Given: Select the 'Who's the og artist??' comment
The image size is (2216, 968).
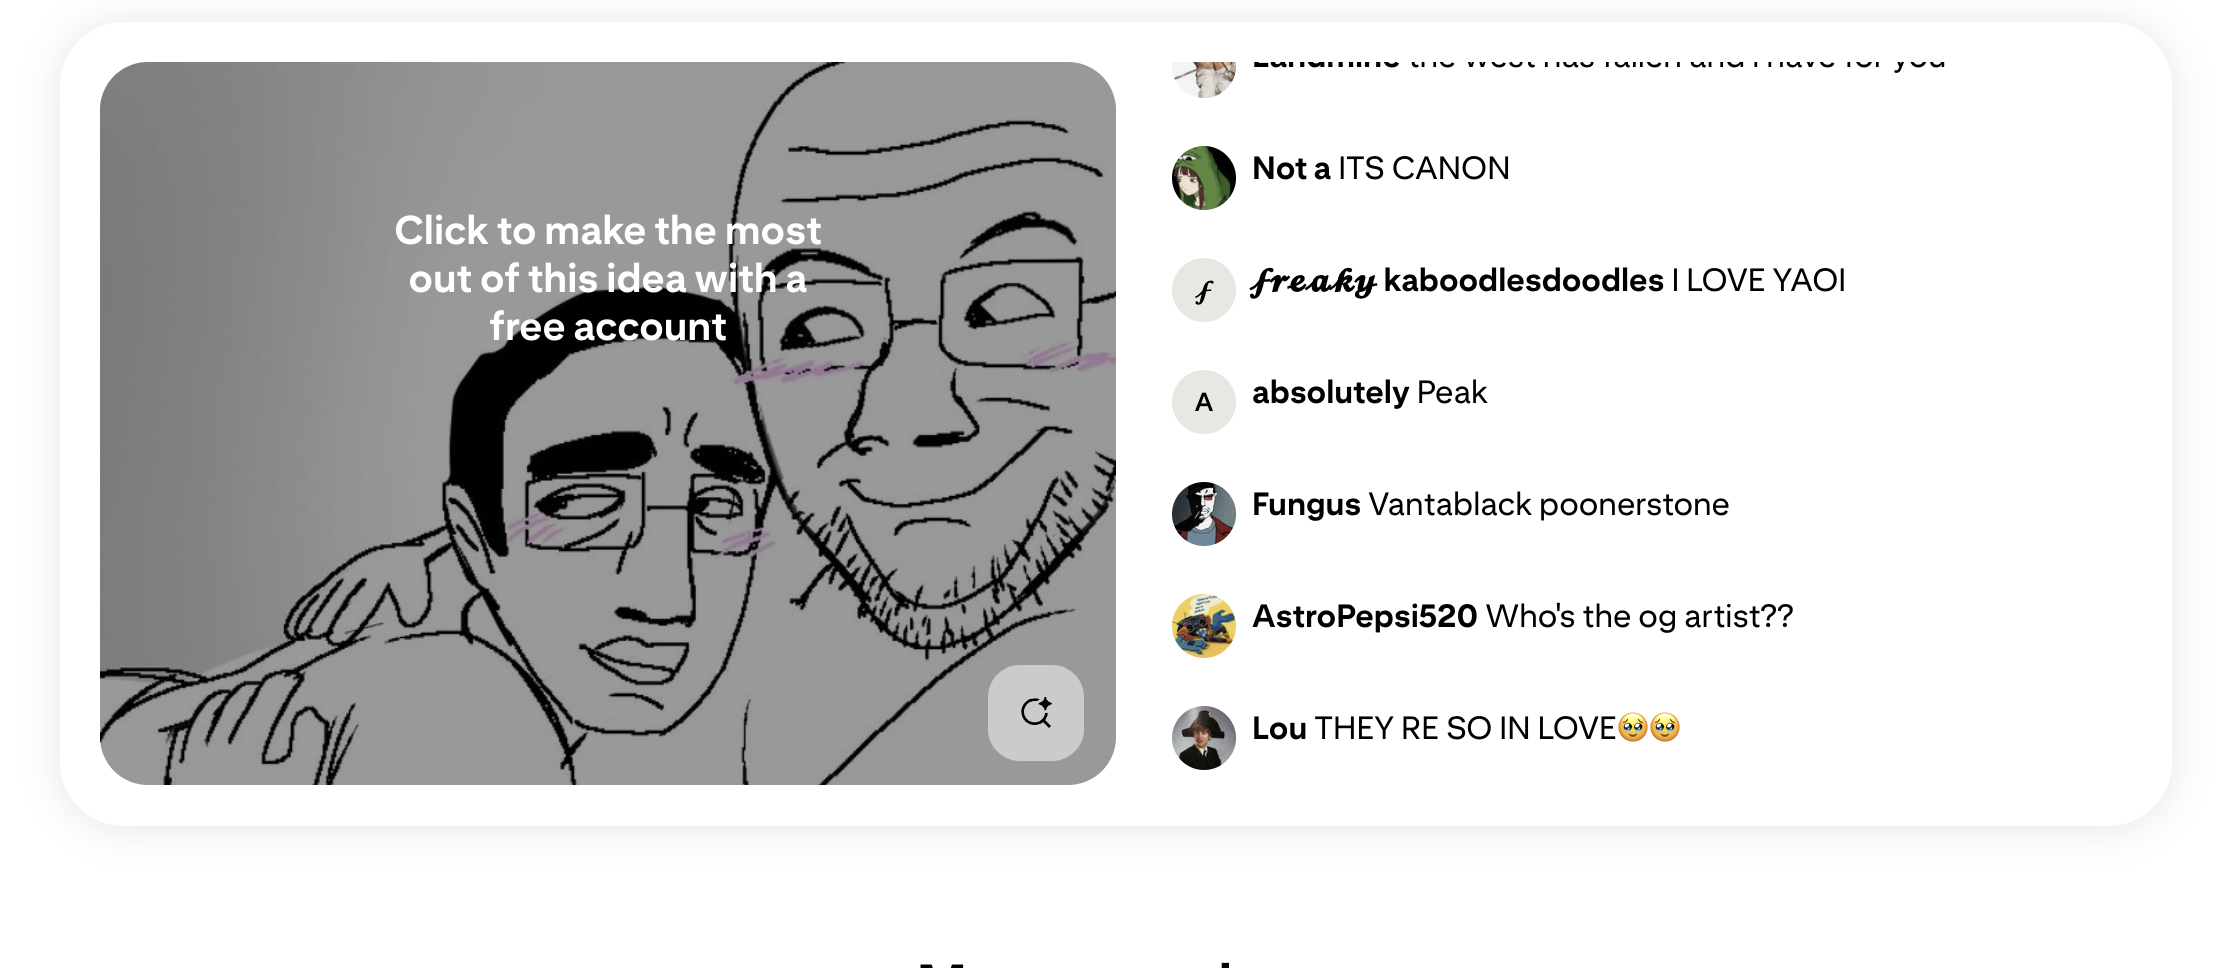Looking at the screenshot, I should [x=1640, y=616].
